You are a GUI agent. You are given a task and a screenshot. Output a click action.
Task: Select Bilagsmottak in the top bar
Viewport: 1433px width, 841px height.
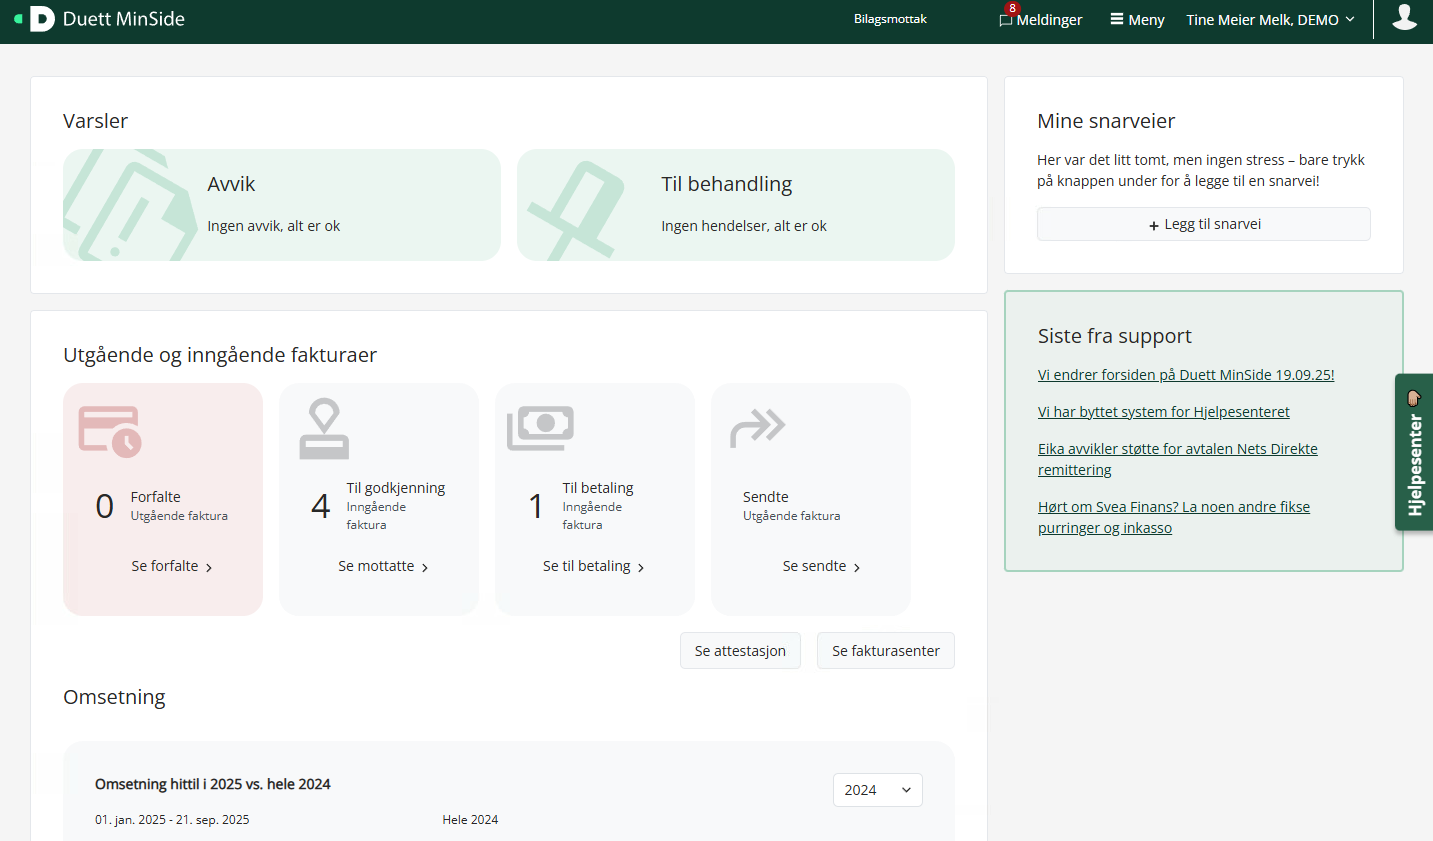[889, 18]
